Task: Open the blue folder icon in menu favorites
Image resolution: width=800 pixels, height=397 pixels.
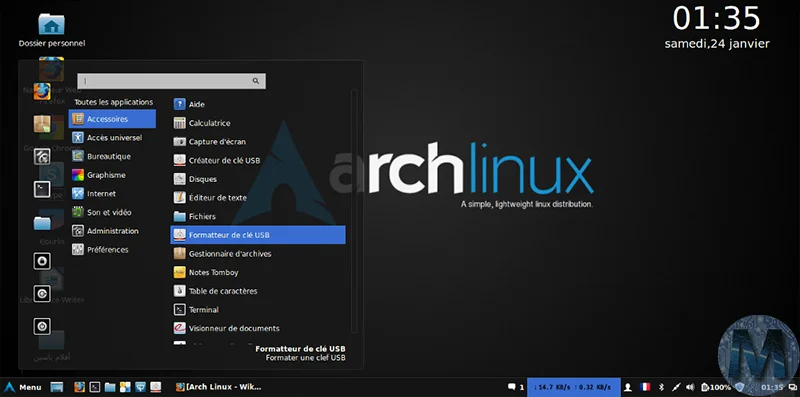Action: [42, 222]
